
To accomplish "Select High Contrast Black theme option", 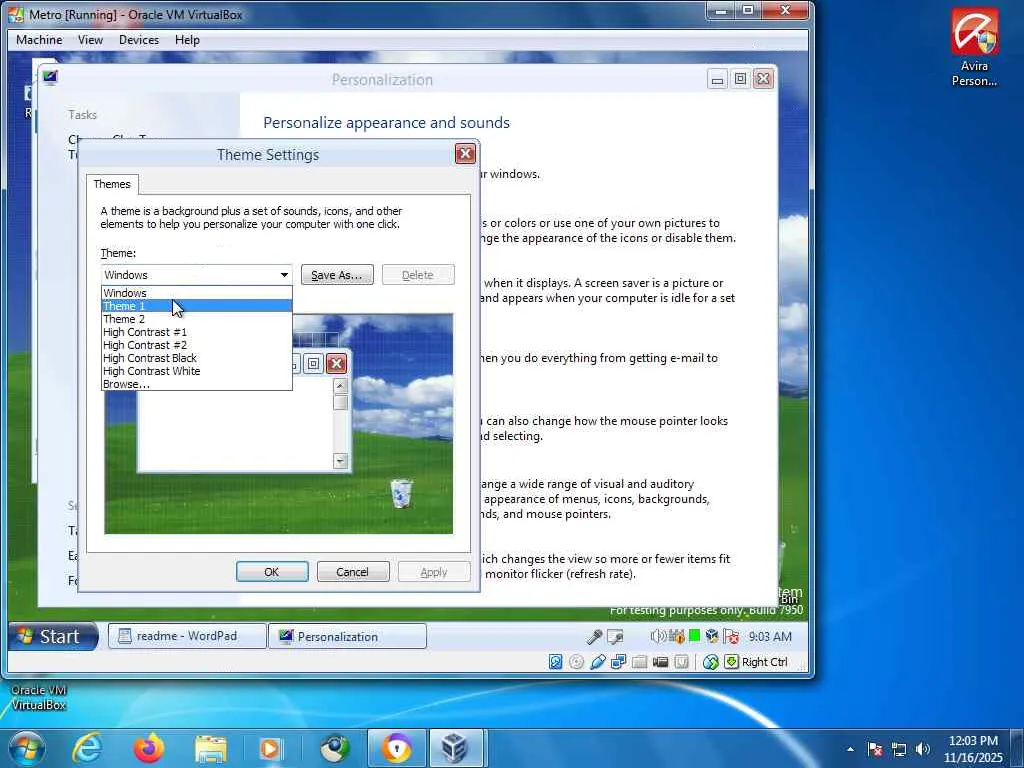I will (197, 358).
